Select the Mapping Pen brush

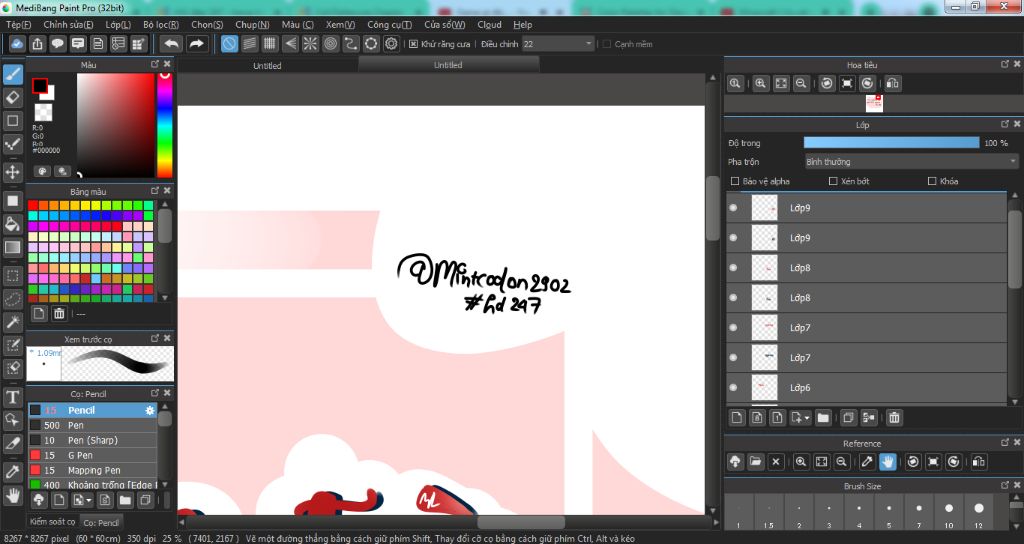coord(93,470)
